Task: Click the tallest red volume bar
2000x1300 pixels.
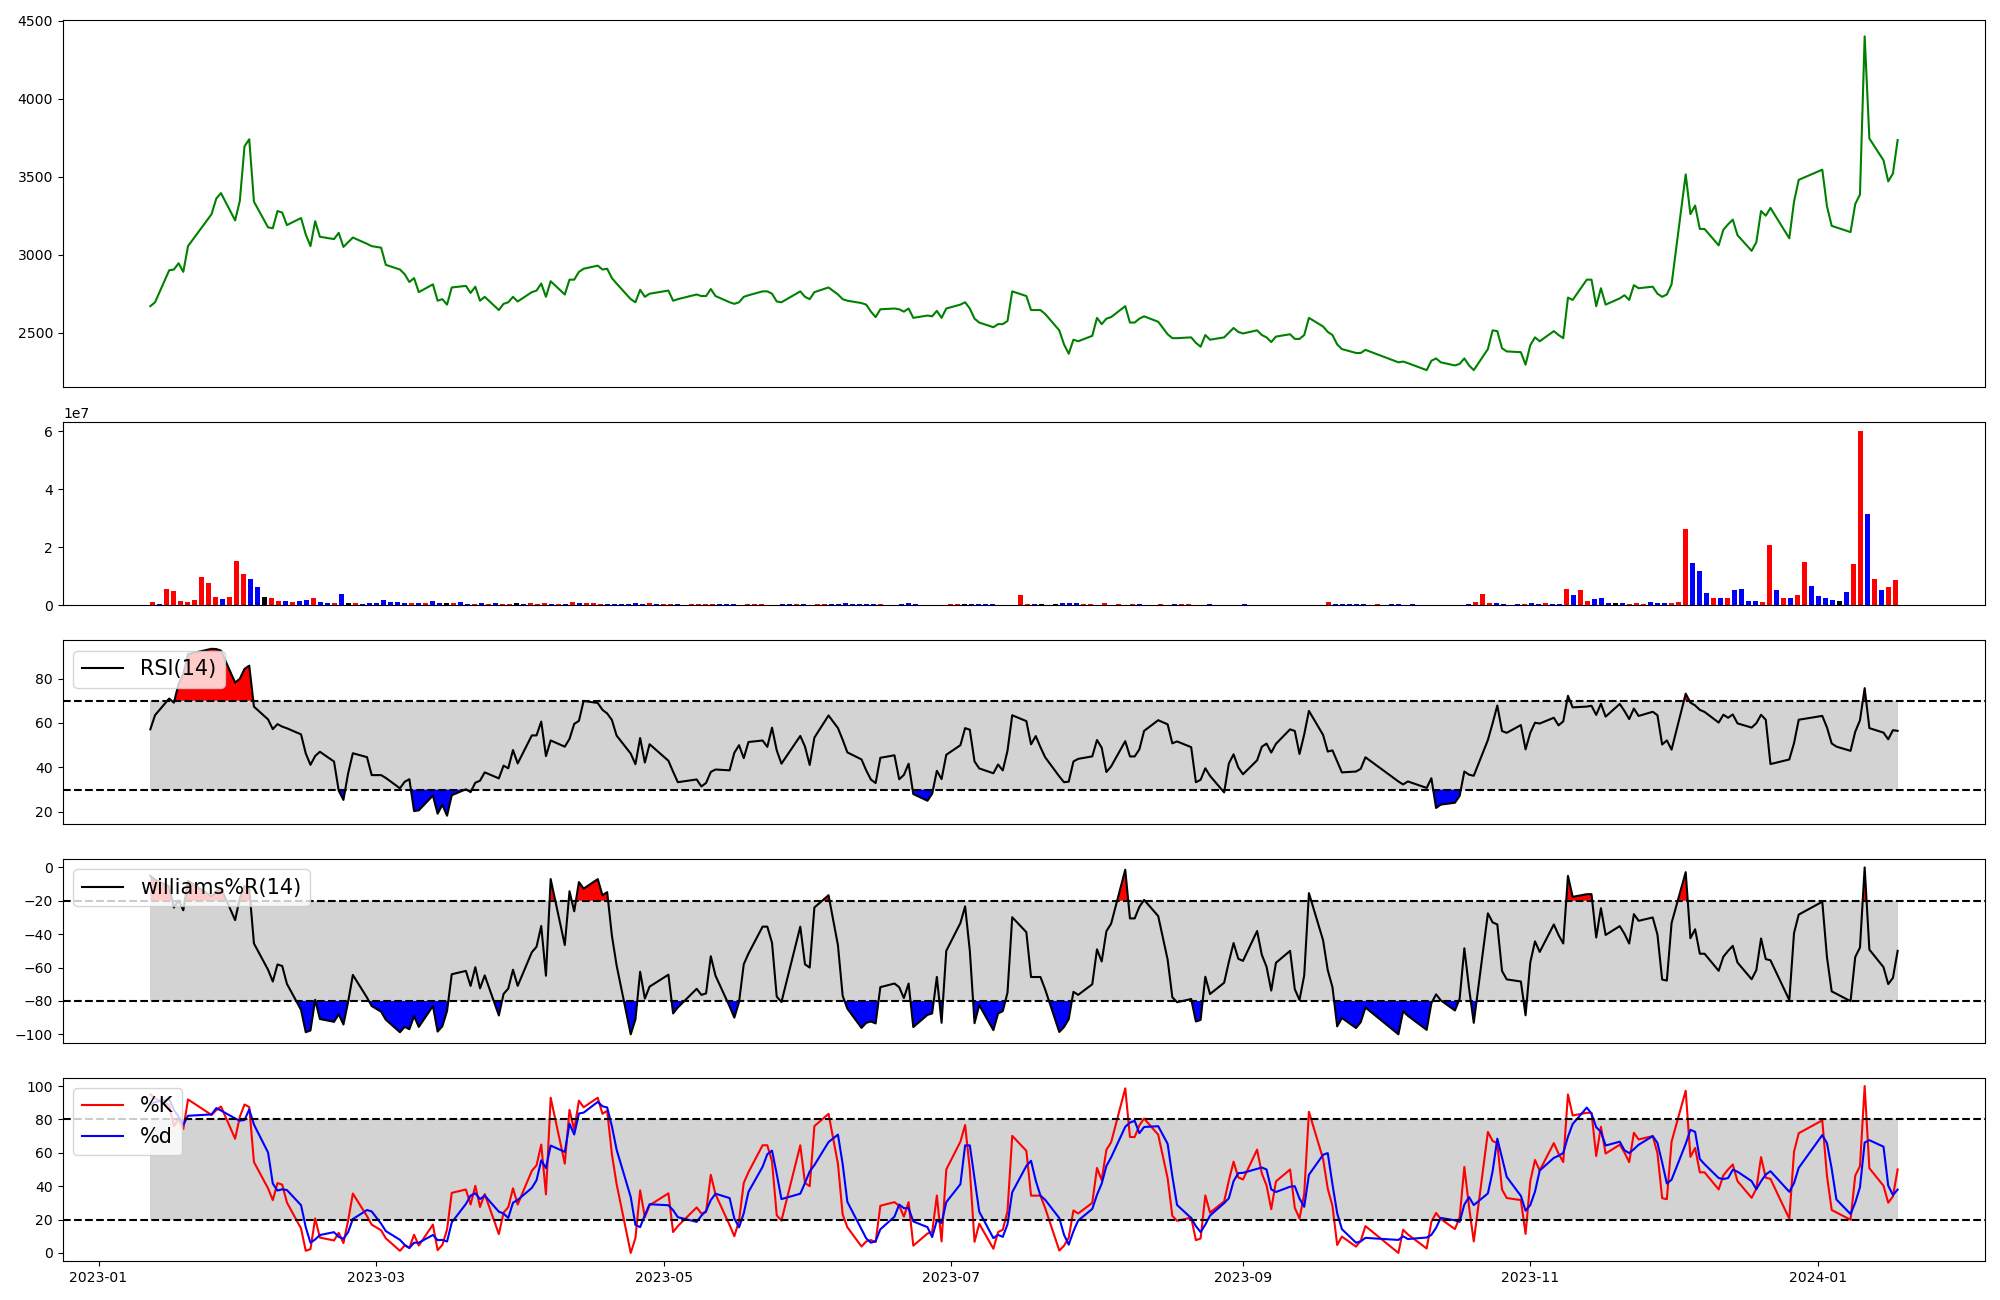Action: (1860, 520)
